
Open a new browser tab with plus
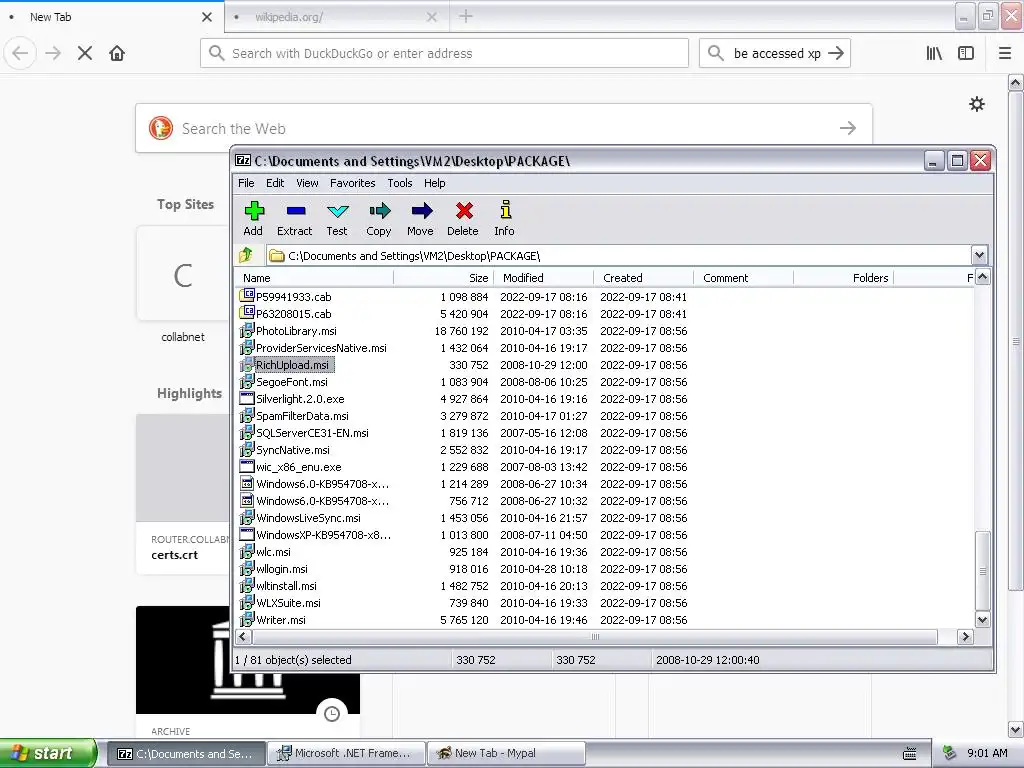pyautogui.click(x=466, y=16)
